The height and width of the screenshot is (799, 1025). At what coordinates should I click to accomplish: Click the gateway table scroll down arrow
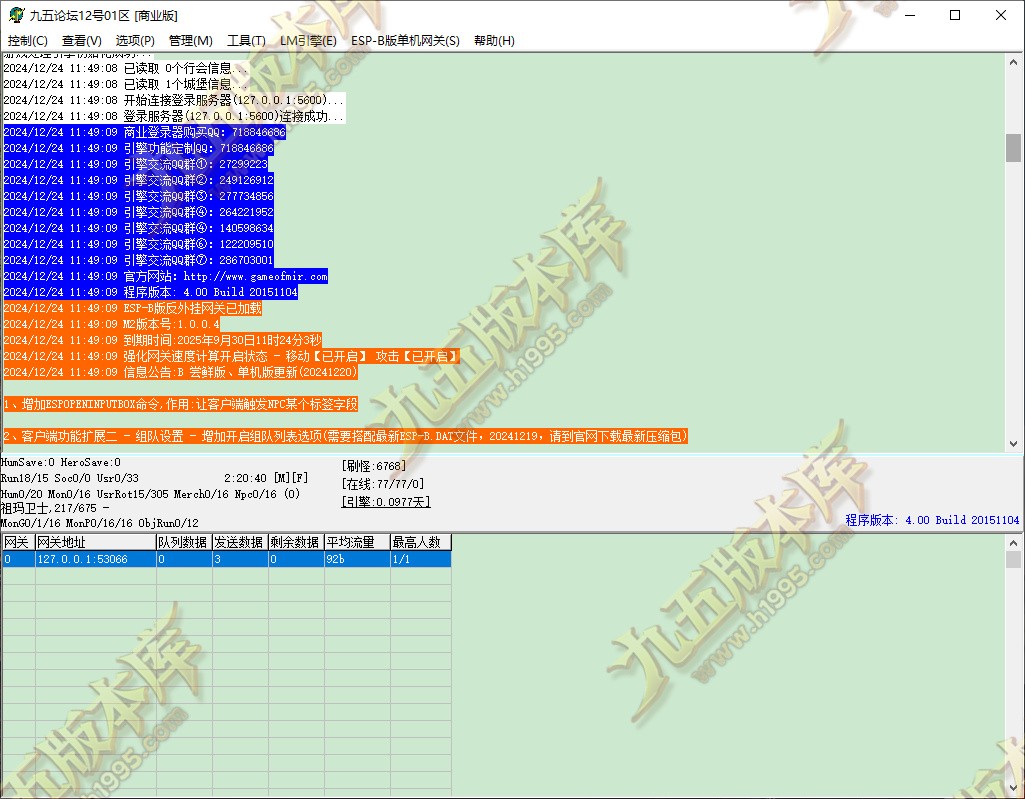pos(1013,787)
